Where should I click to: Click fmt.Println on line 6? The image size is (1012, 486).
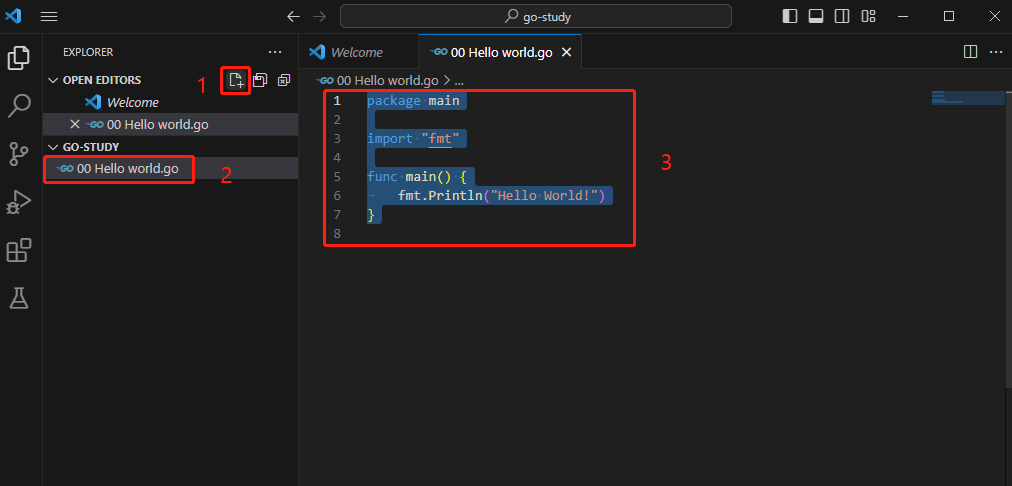[x=440, y=196]
